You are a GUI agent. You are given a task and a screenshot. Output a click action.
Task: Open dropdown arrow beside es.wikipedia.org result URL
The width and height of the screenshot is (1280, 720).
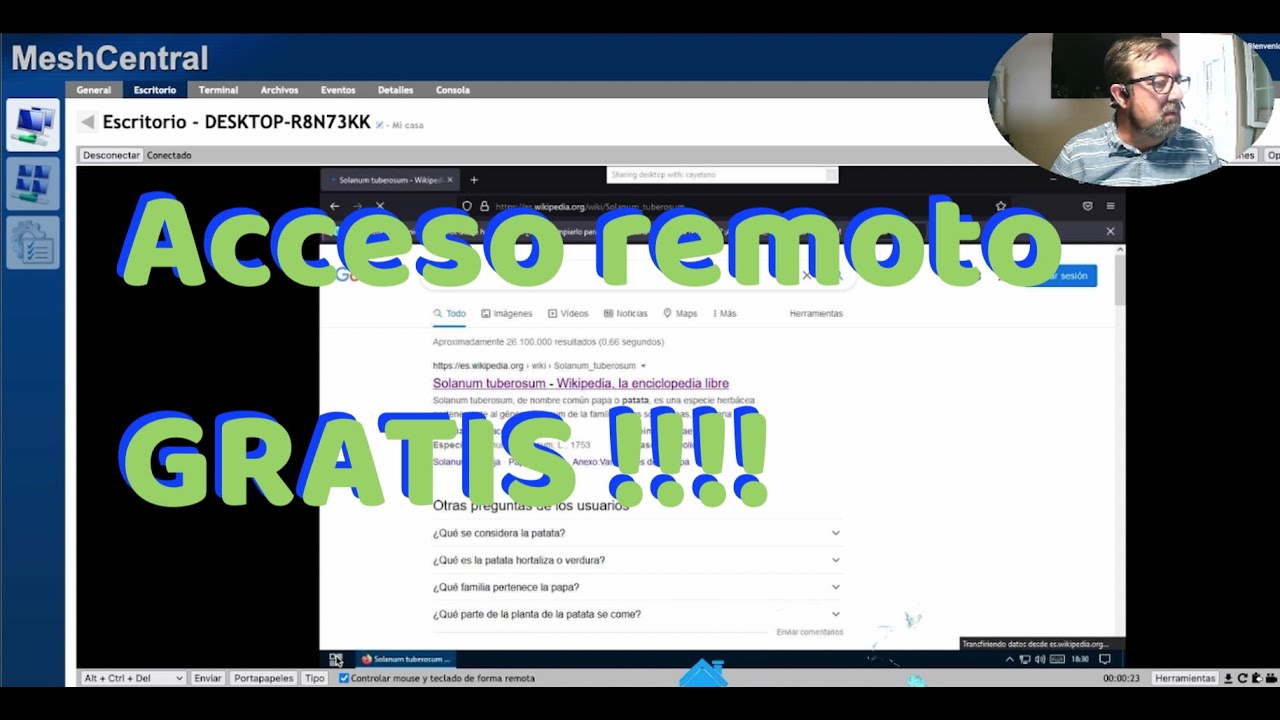point(643,366)
